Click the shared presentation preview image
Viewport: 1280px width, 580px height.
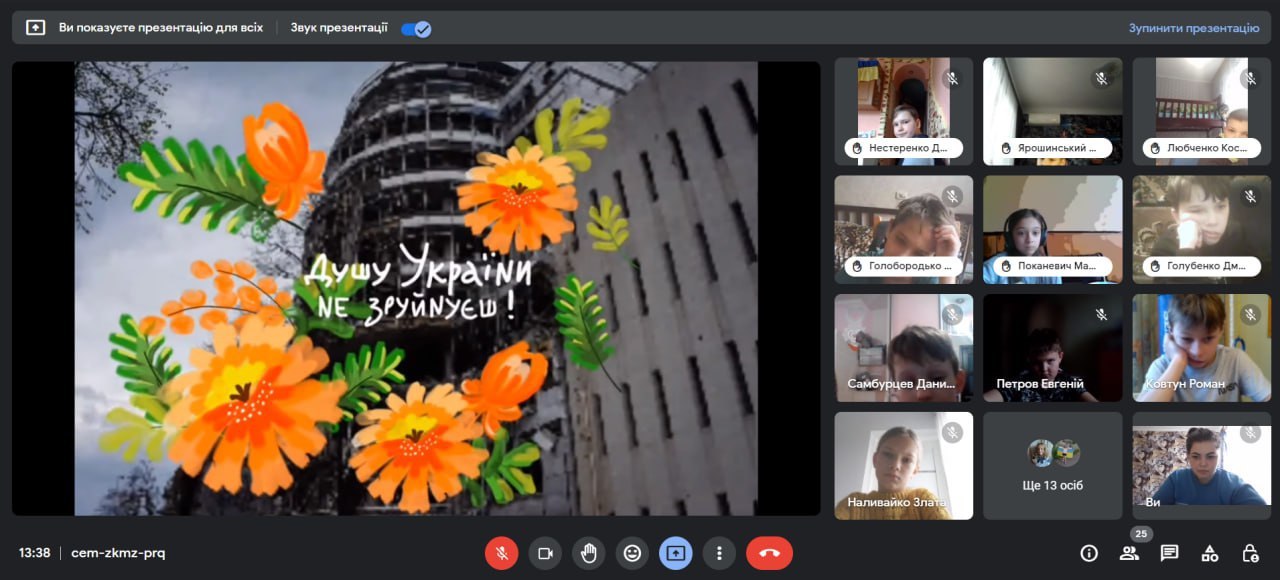click(416, 288)
